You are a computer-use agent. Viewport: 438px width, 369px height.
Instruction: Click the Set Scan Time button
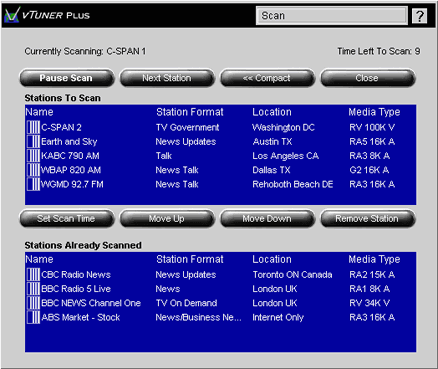[x=66, y=219]
